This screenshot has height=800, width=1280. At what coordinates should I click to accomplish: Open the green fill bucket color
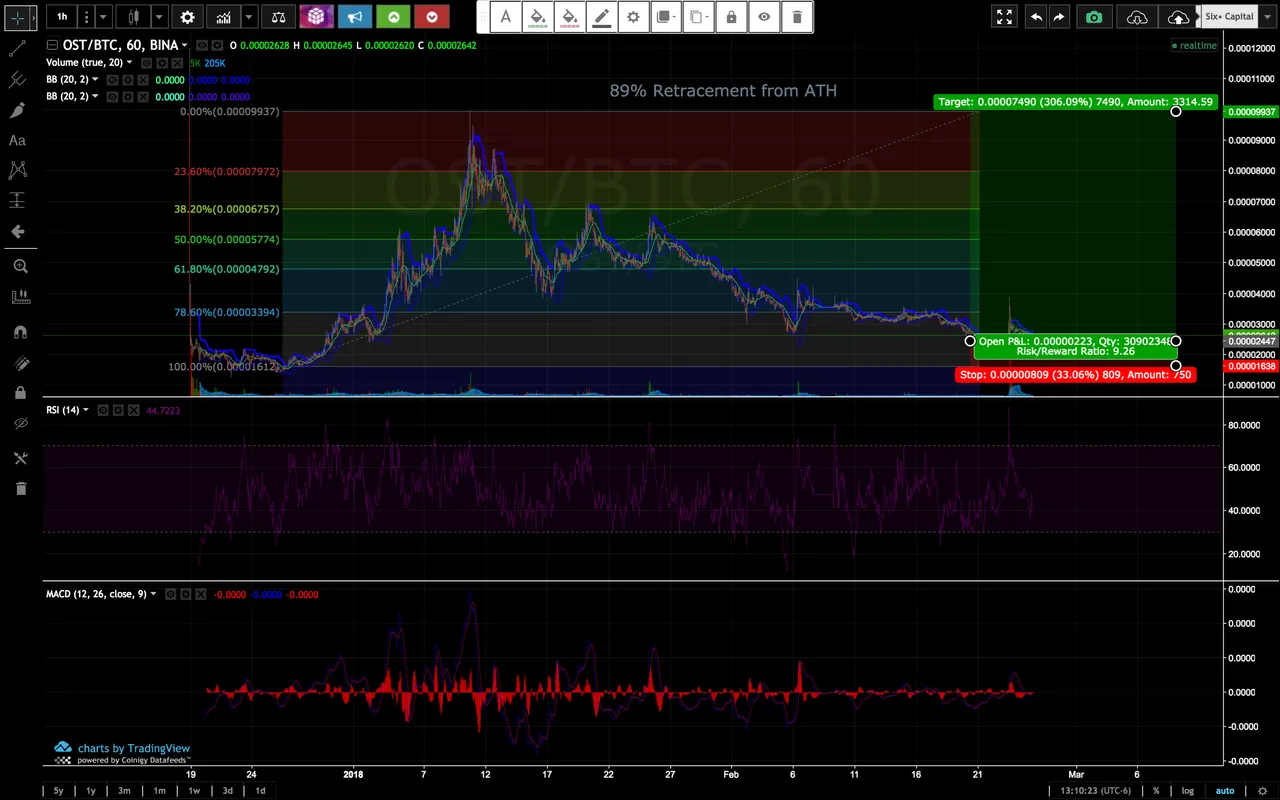coord(538,17)
